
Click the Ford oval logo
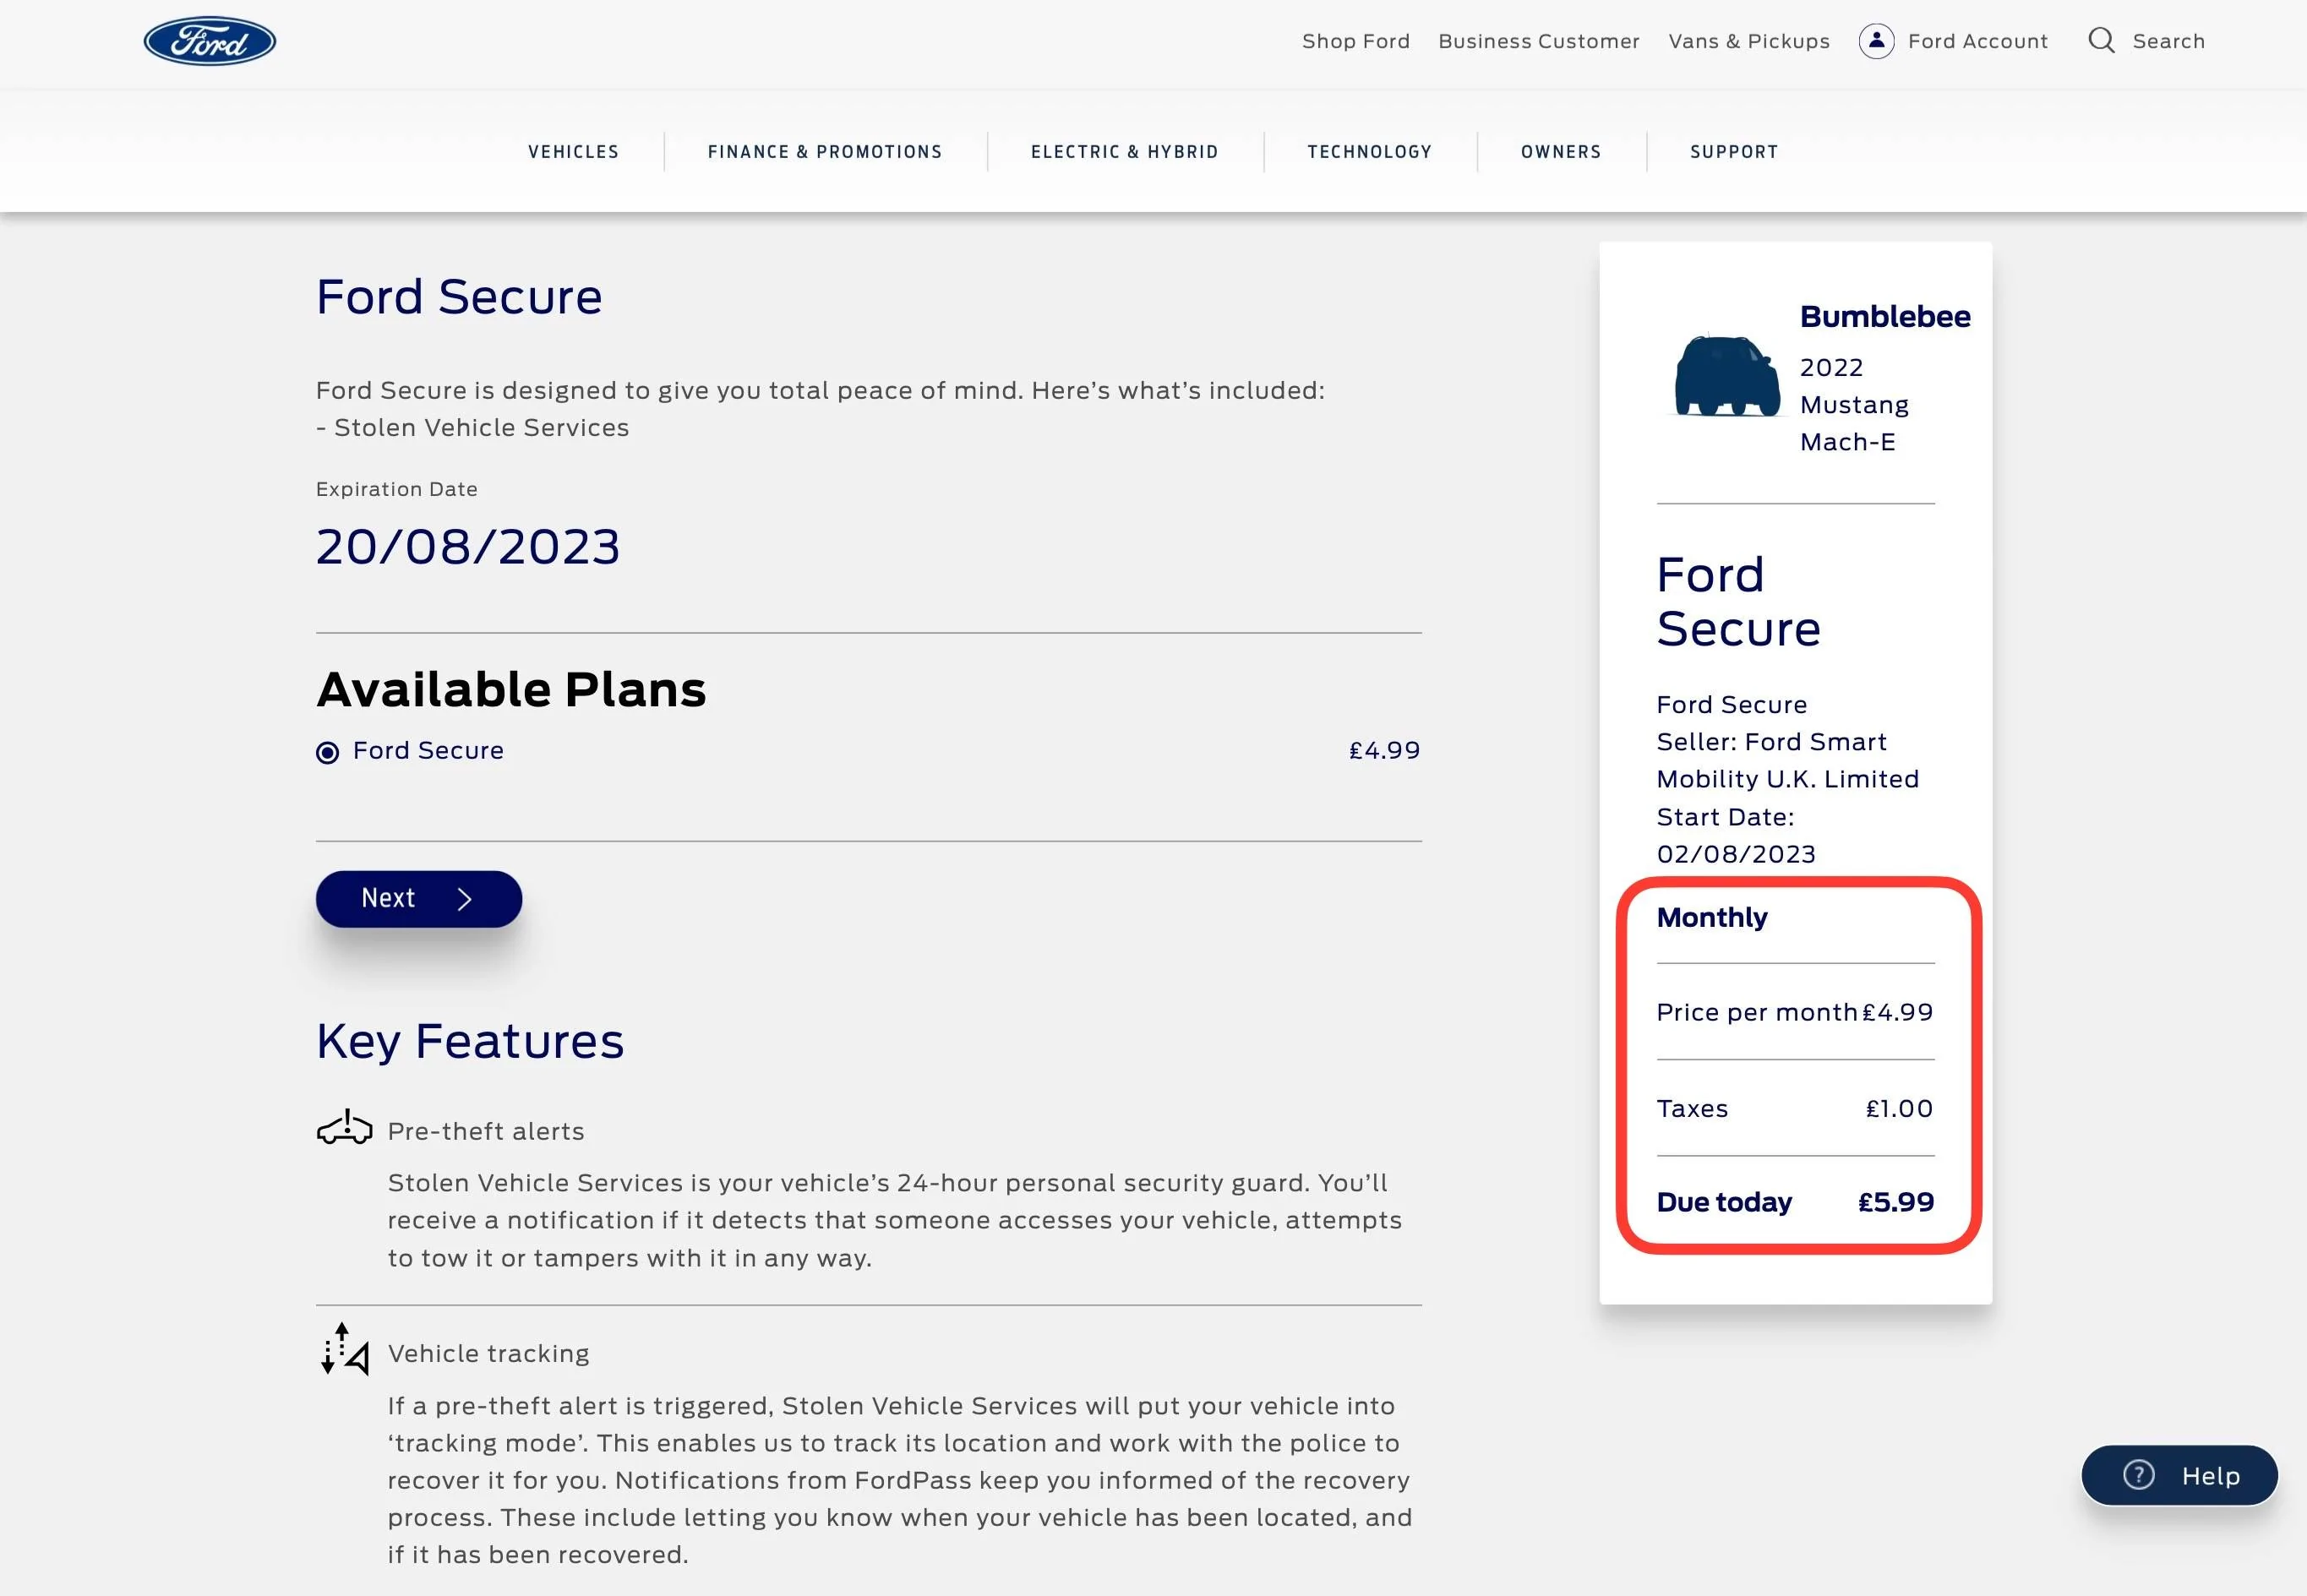point(210,41)
